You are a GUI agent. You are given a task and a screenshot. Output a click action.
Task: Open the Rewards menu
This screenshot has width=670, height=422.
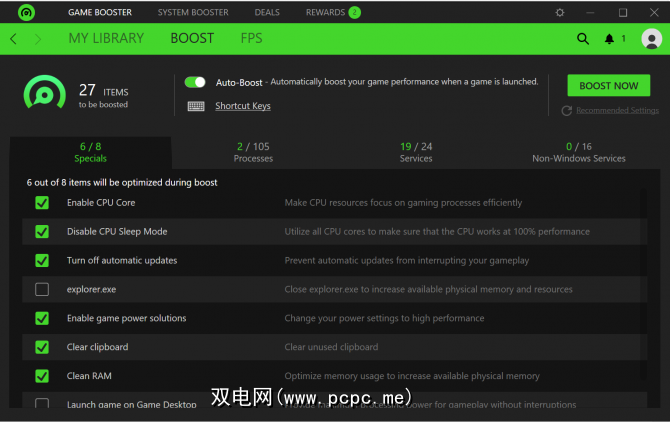pos(325,12)
